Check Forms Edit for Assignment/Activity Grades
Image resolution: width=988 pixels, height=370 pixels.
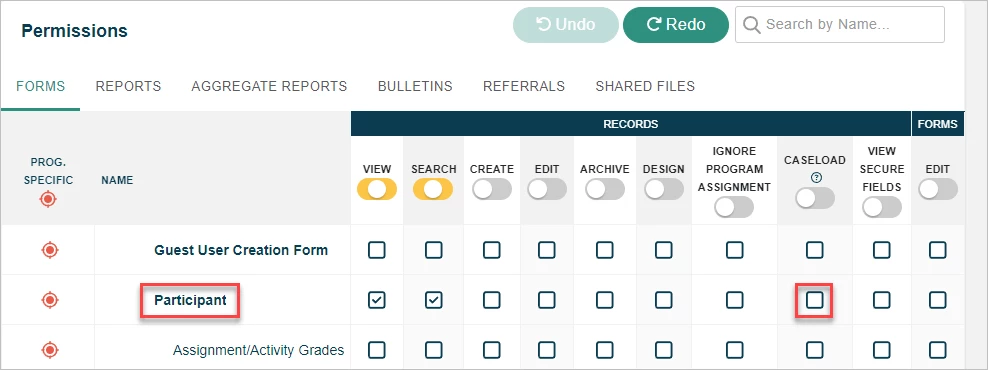click(938, 350)
